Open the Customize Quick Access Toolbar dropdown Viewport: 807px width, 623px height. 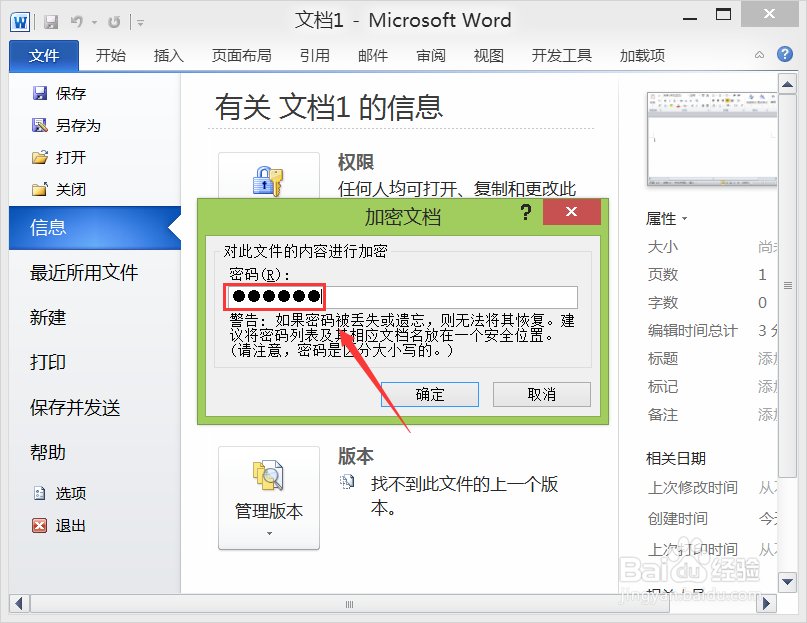point(140,22)
